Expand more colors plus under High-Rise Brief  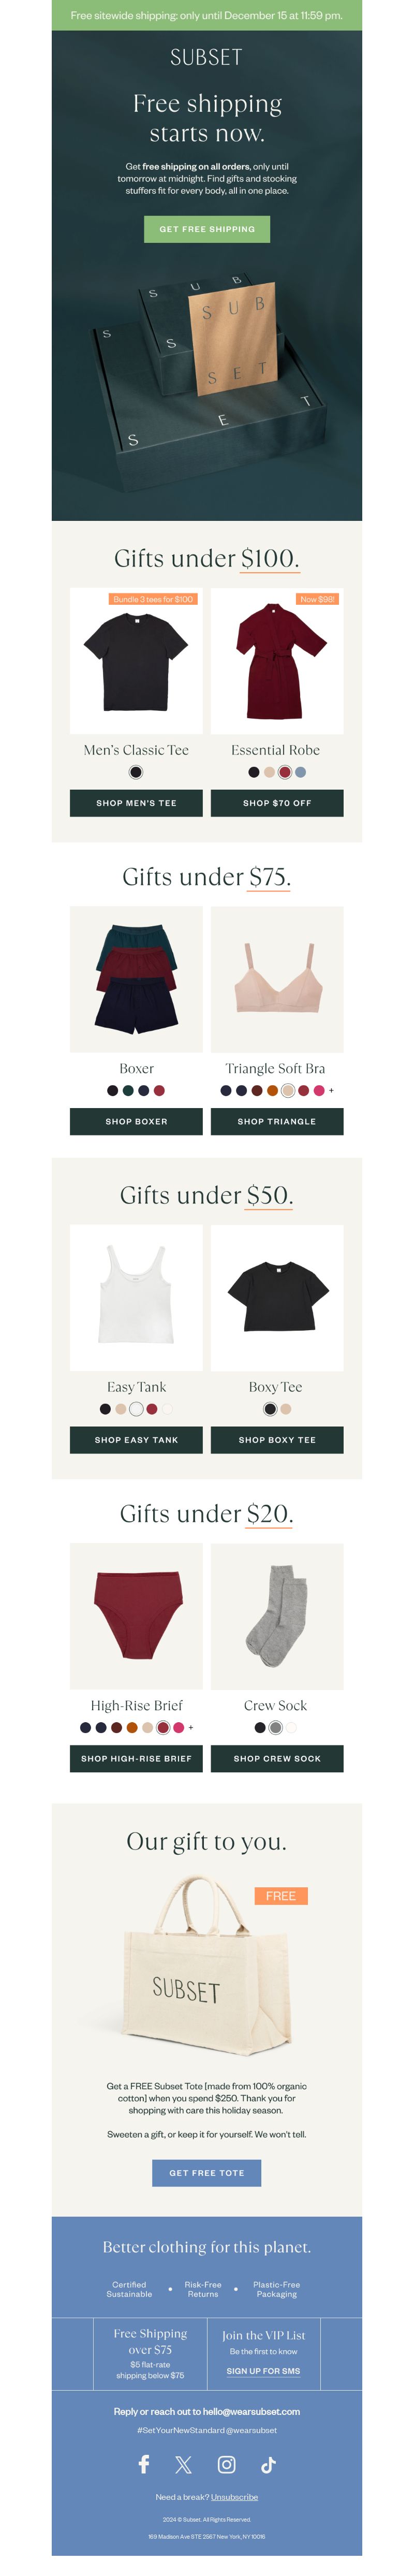(191, 1726)
